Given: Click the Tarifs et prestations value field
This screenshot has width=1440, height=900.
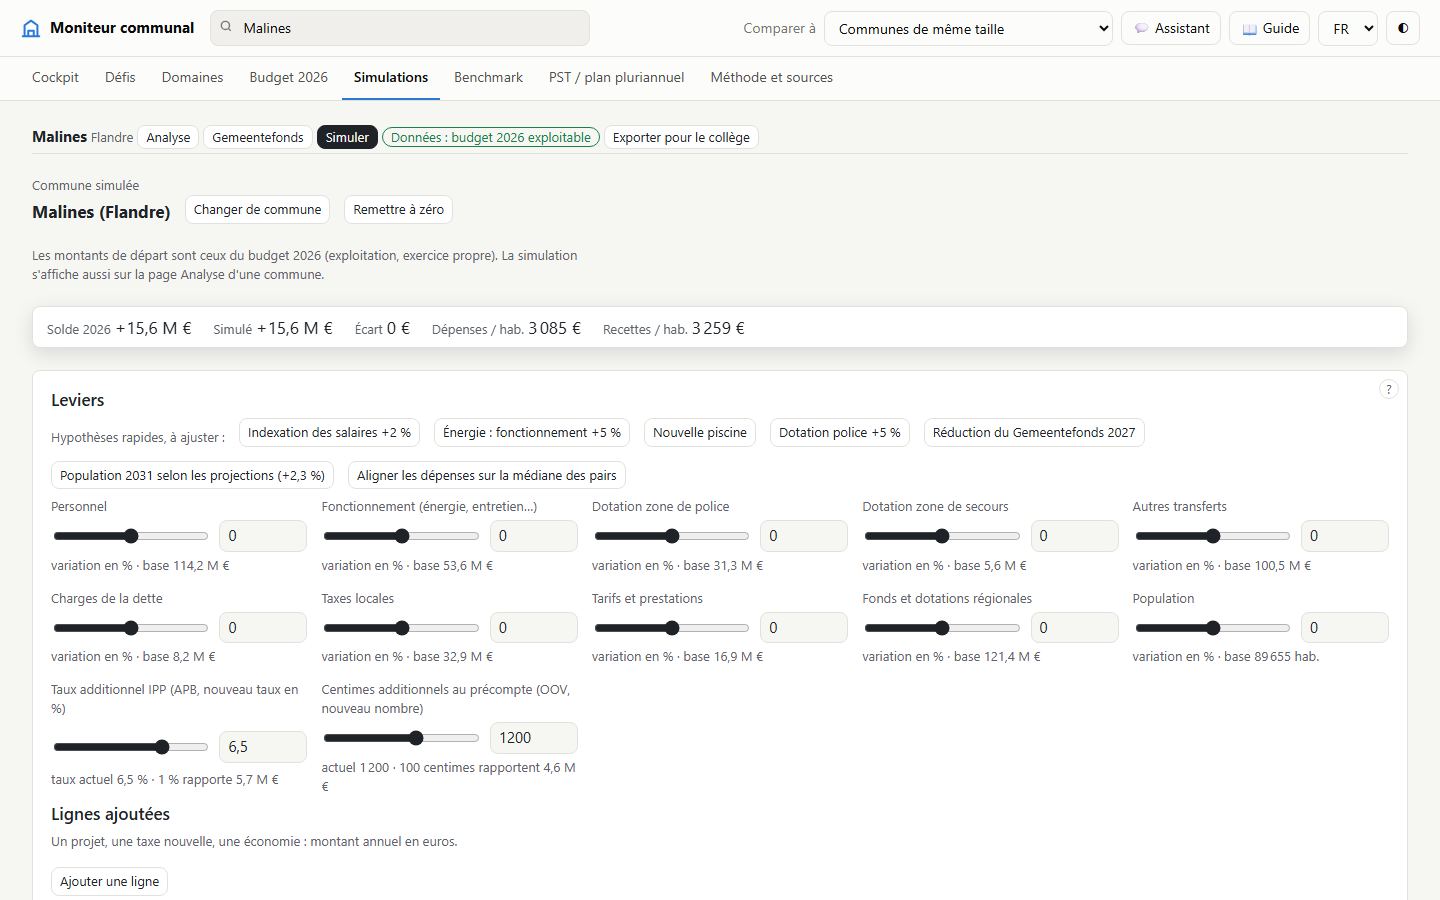Looking at the screenshot, I should (x=803, y=628).
